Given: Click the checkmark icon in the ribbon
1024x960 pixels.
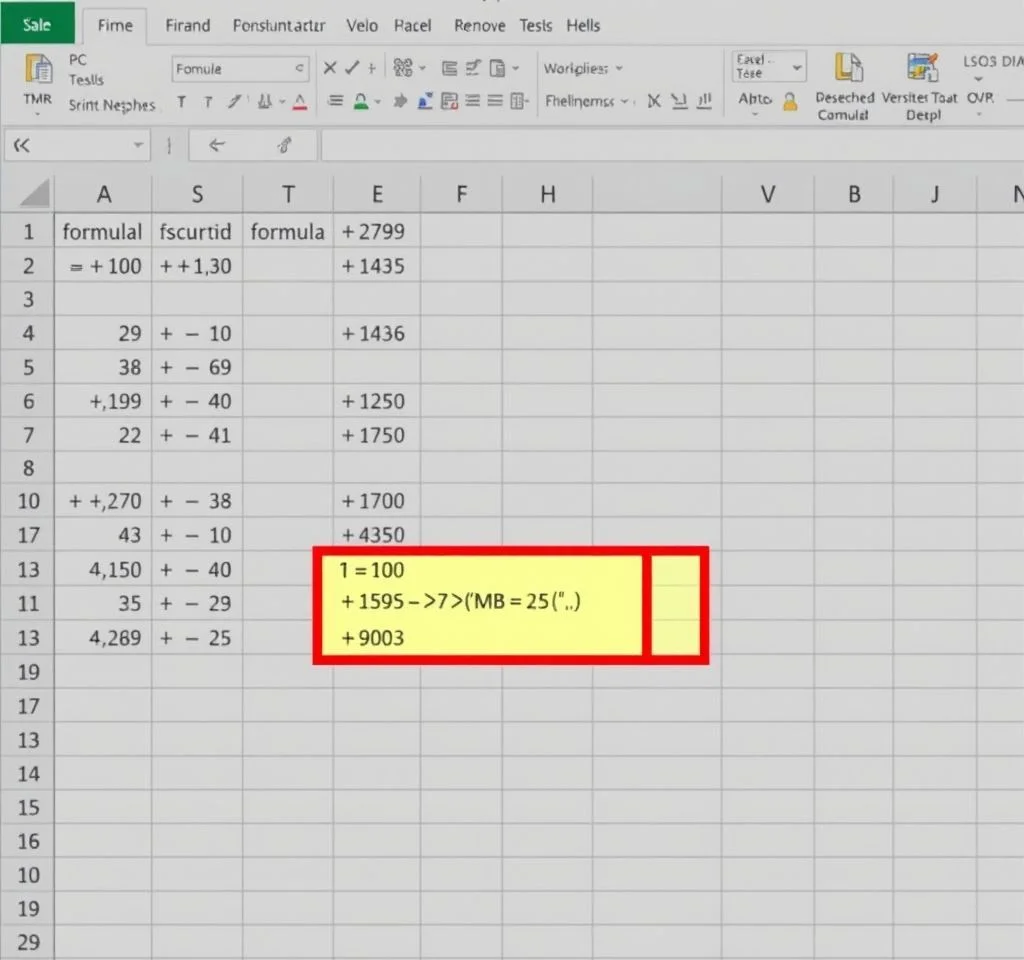Looking at the screenshot, I should coord(351,68).
